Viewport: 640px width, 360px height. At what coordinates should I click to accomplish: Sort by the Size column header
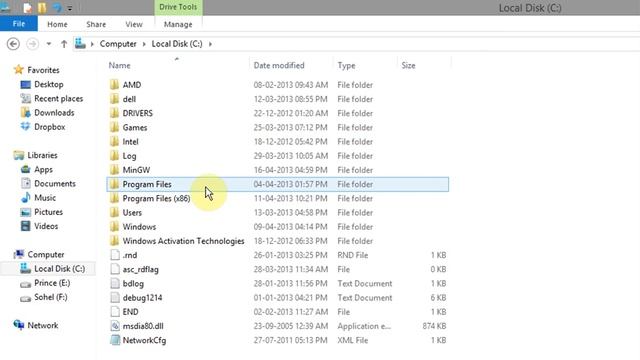pyautogui.click(x=408, y=65)
